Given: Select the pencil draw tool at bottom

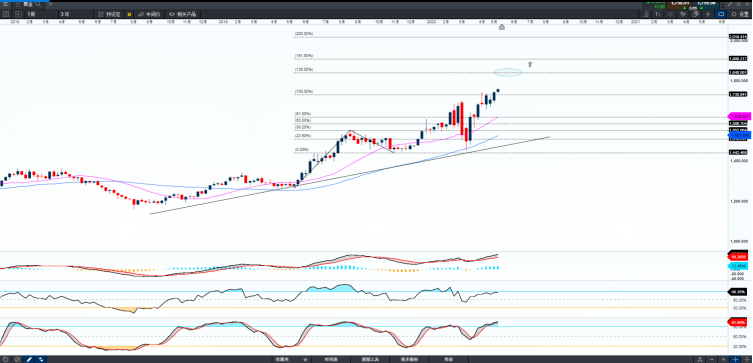Looking at the screenshot, I should click(29, 359).
